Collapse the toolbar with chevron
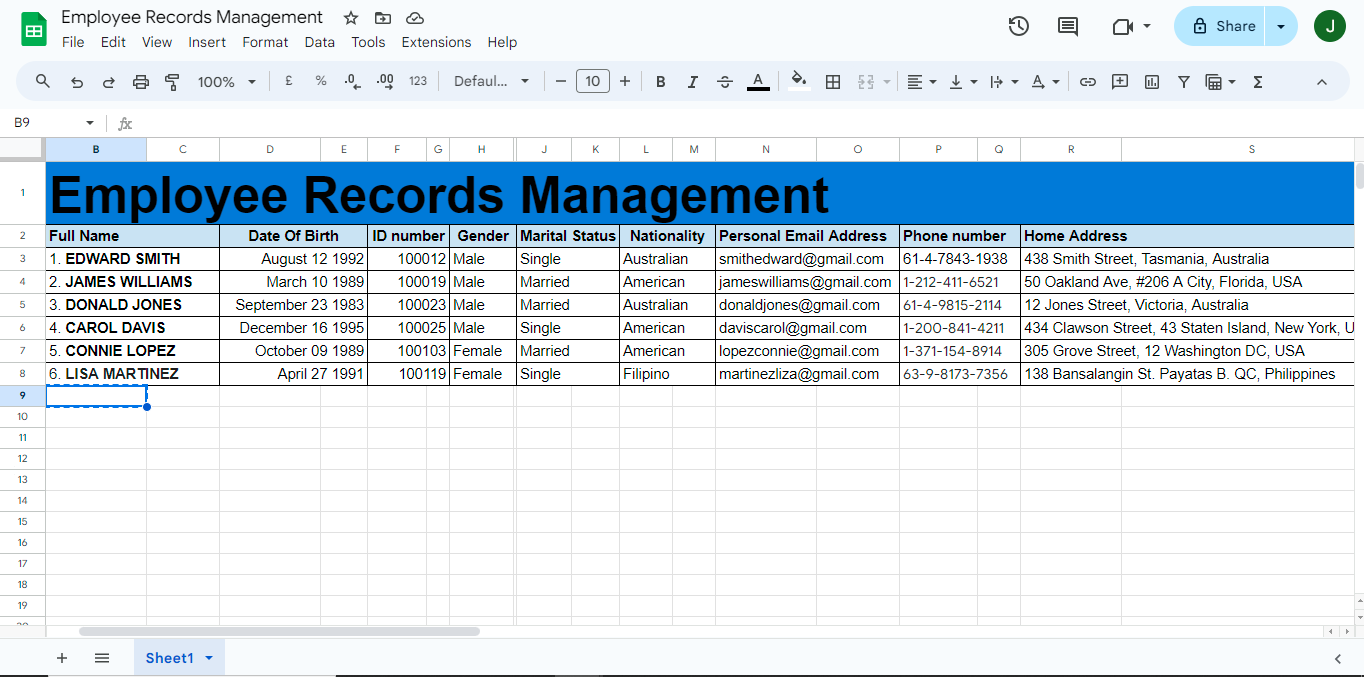The image size is (1364, 677). (1321, 82)
